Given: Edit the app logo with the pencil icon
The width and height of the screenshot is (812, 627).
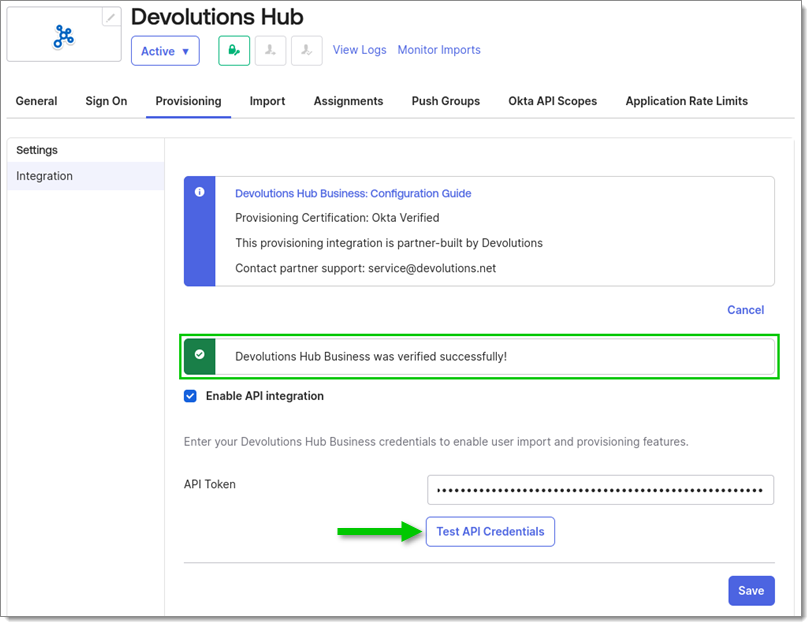Looking at the screenshot, I should pyautogui.click(x=111, y=17).
